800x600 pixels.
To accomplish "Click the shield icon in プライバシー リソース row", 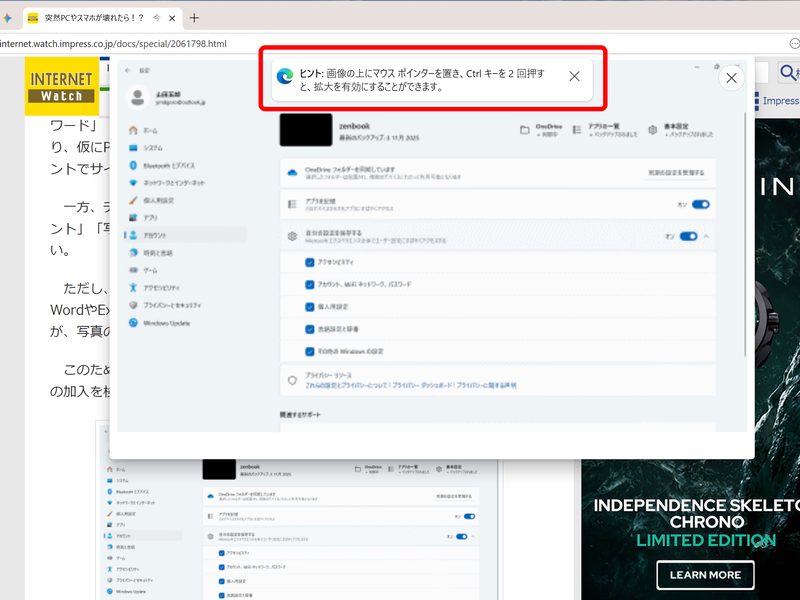I will pyautogui.click(x=292, y=380).
